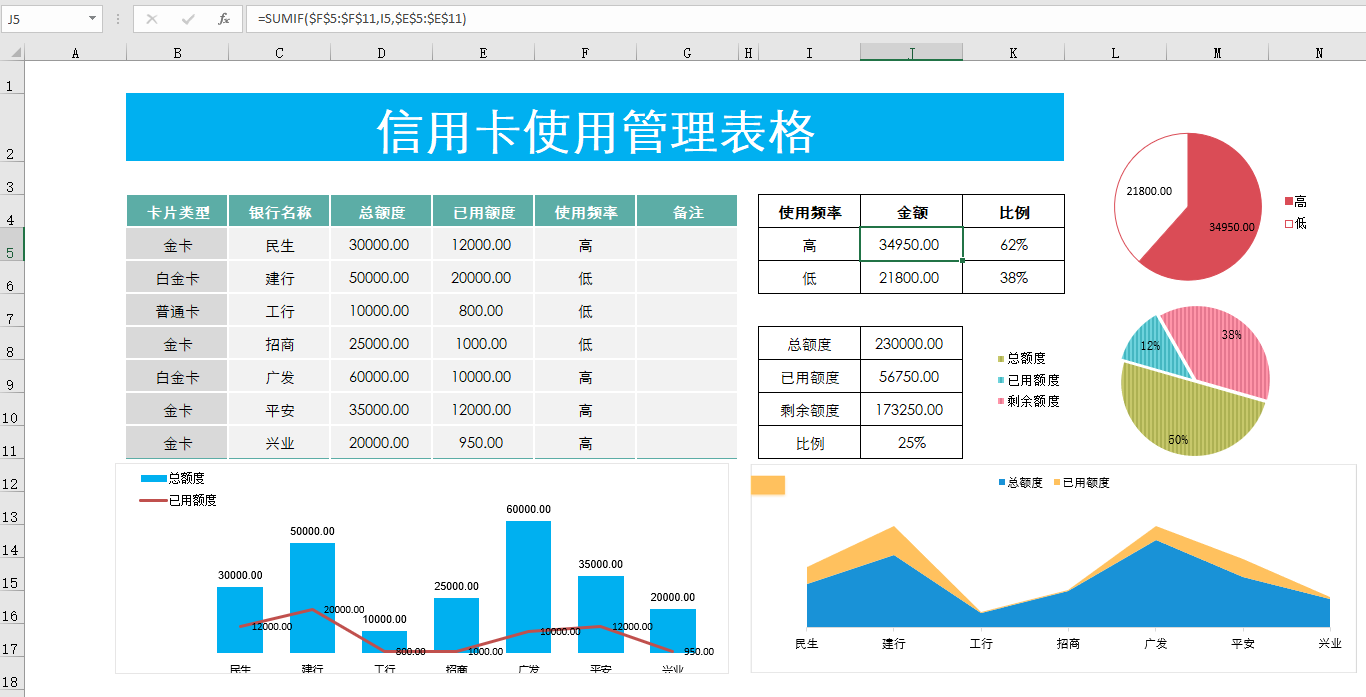
Task: Select the row 5 header
Action: tap(12, 245)
